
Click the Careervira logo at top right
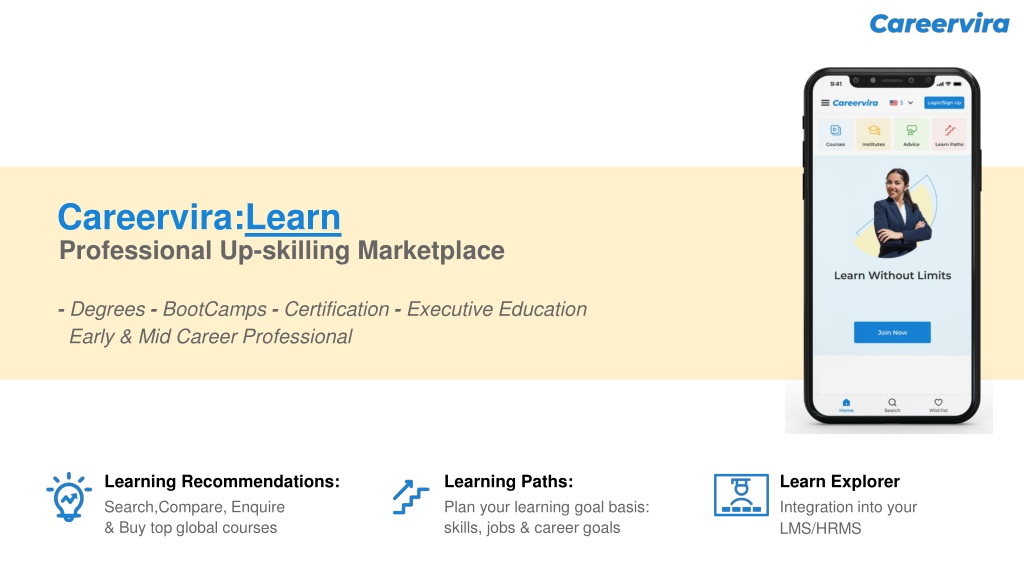tap(939, 24)
